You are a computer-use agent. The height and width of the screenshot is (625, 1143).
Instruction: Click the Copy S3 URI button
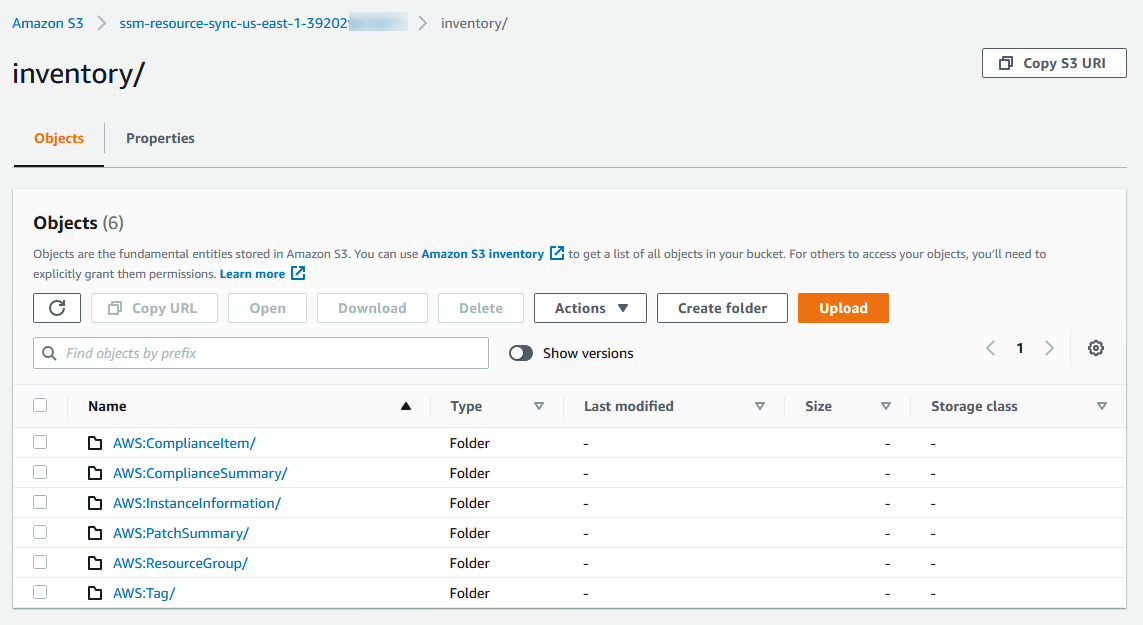(1054, 63)
